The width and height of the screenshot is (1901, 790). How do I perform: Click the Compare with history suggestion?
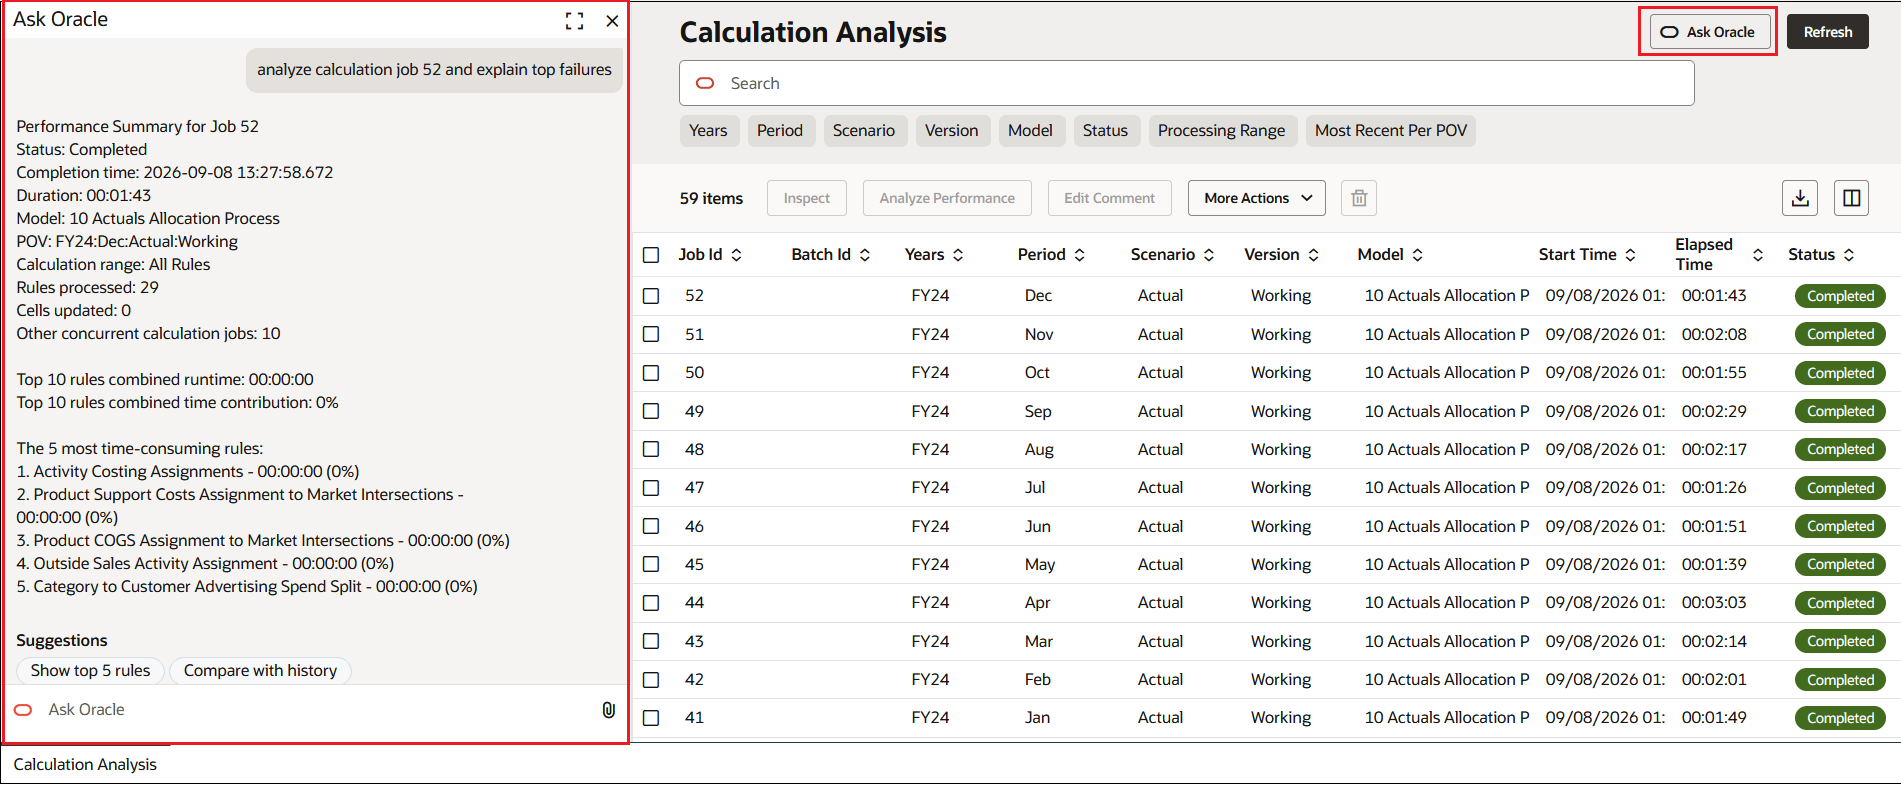260,671
